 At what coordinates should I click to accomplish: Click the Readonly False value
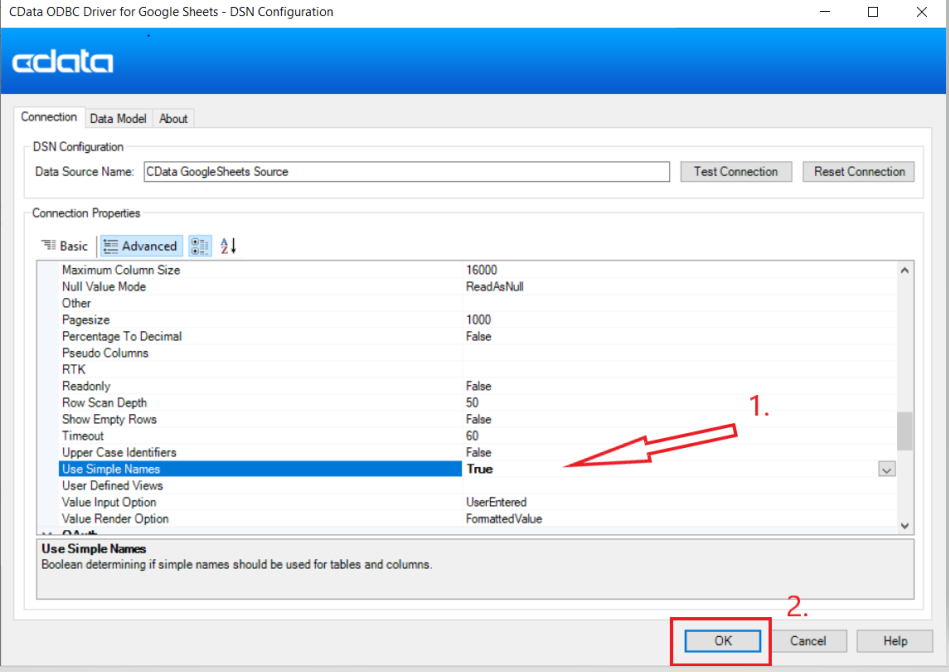[479, 386]
